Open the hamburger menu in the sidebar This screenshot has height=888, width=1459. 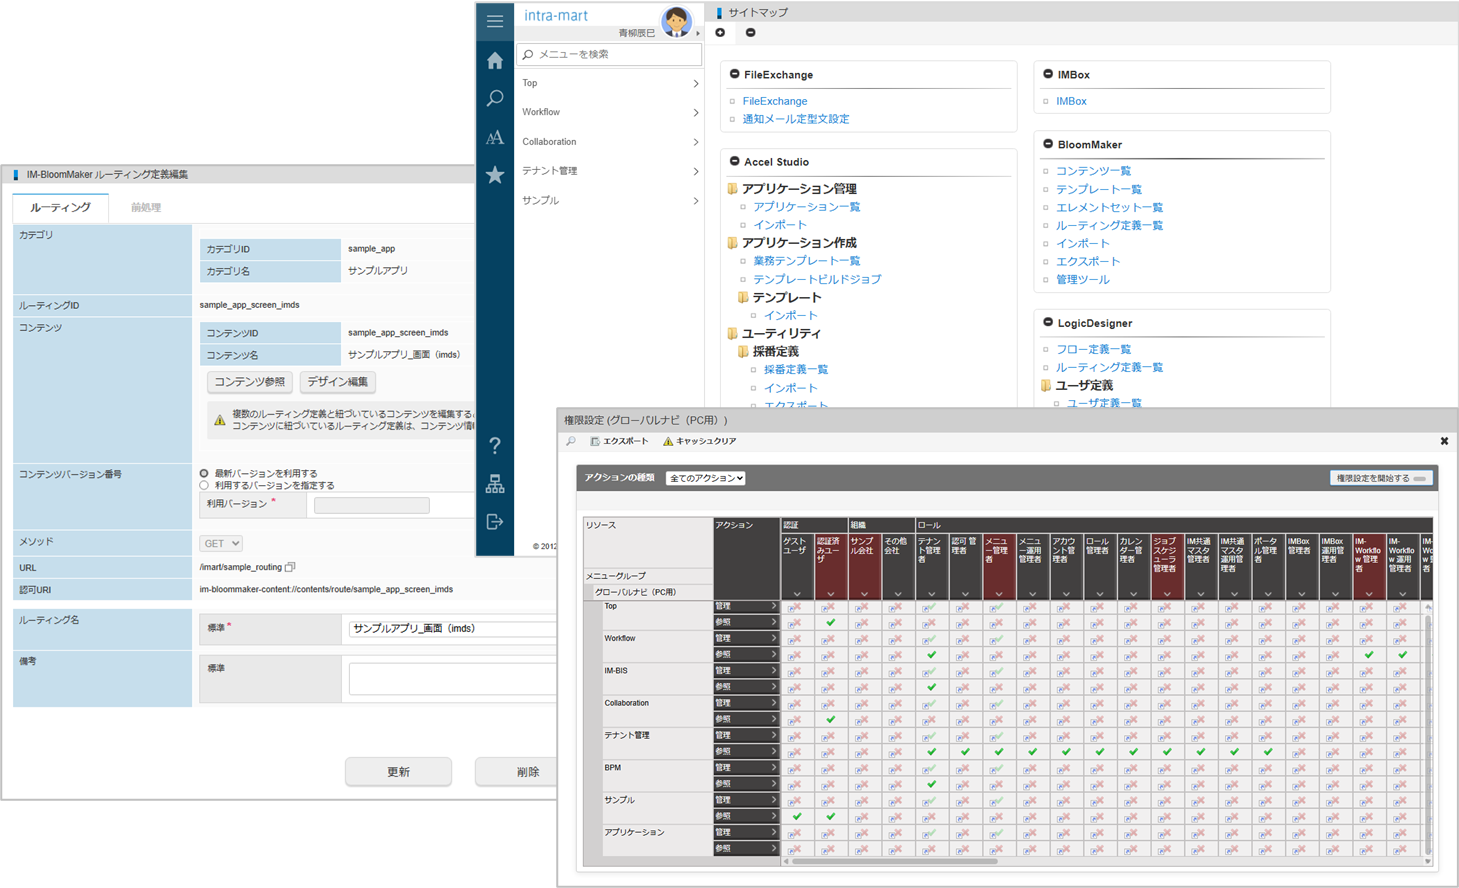click(x=495, y=20)
